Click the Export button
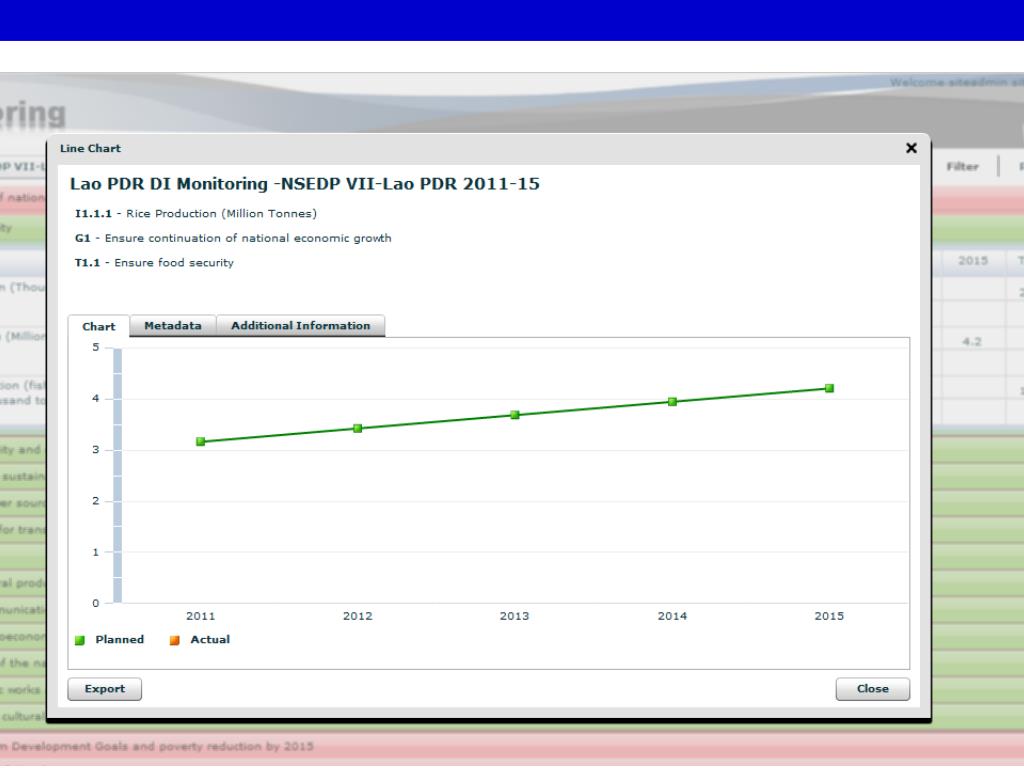Image resolution: width=1024 pixels, height=768 pixels. [104, 688]
